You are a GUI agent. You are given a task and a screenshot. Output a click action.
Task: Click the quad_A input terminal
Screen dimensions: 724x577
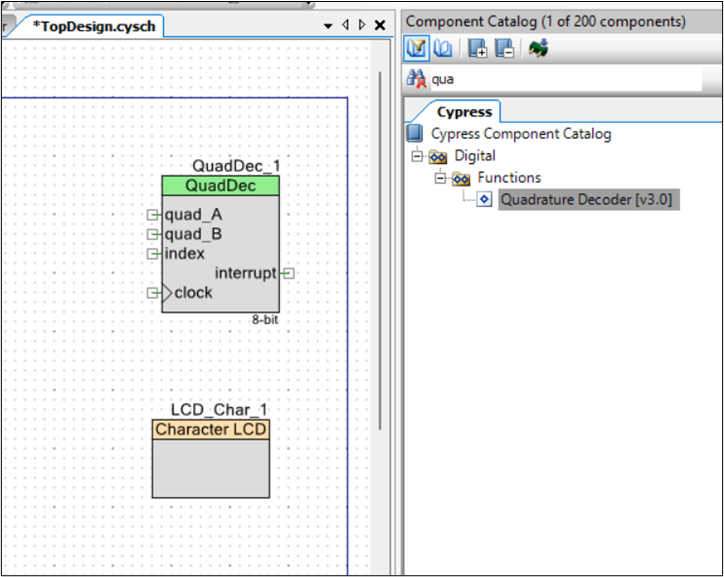[x=152, y=215]
